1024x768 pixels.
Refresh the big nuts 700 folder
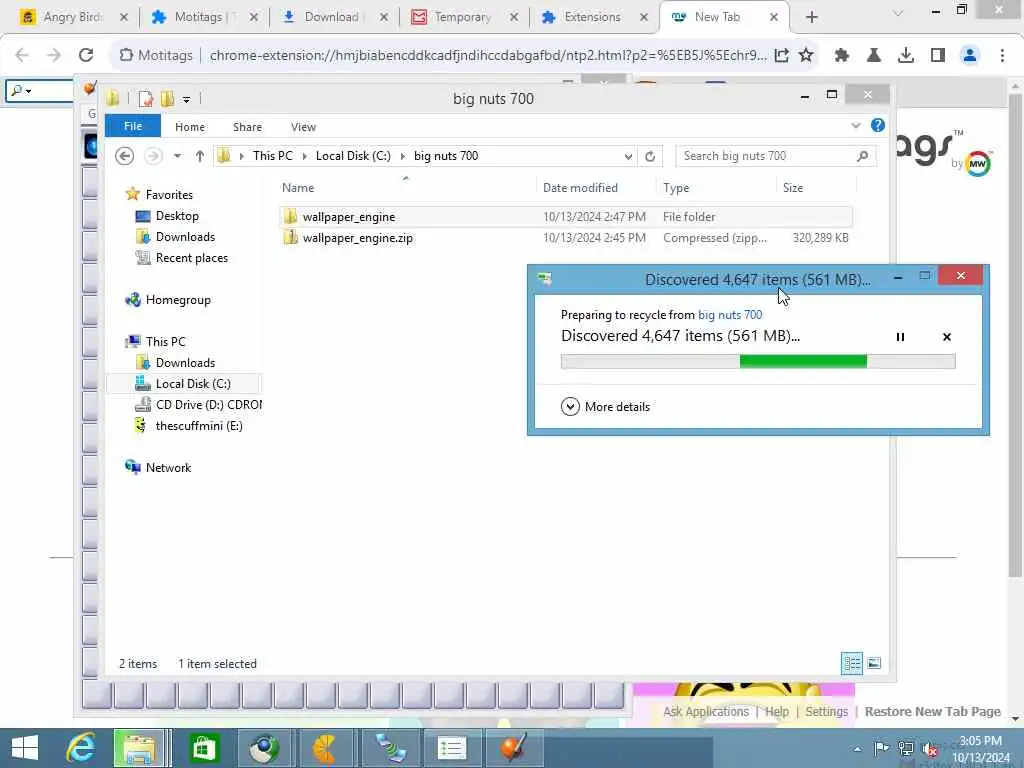click(650, 156)
